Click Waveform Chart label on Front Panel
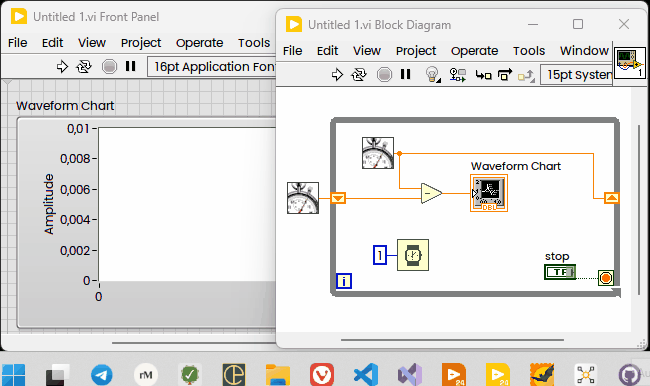650x386 pixels. [65, 106]
